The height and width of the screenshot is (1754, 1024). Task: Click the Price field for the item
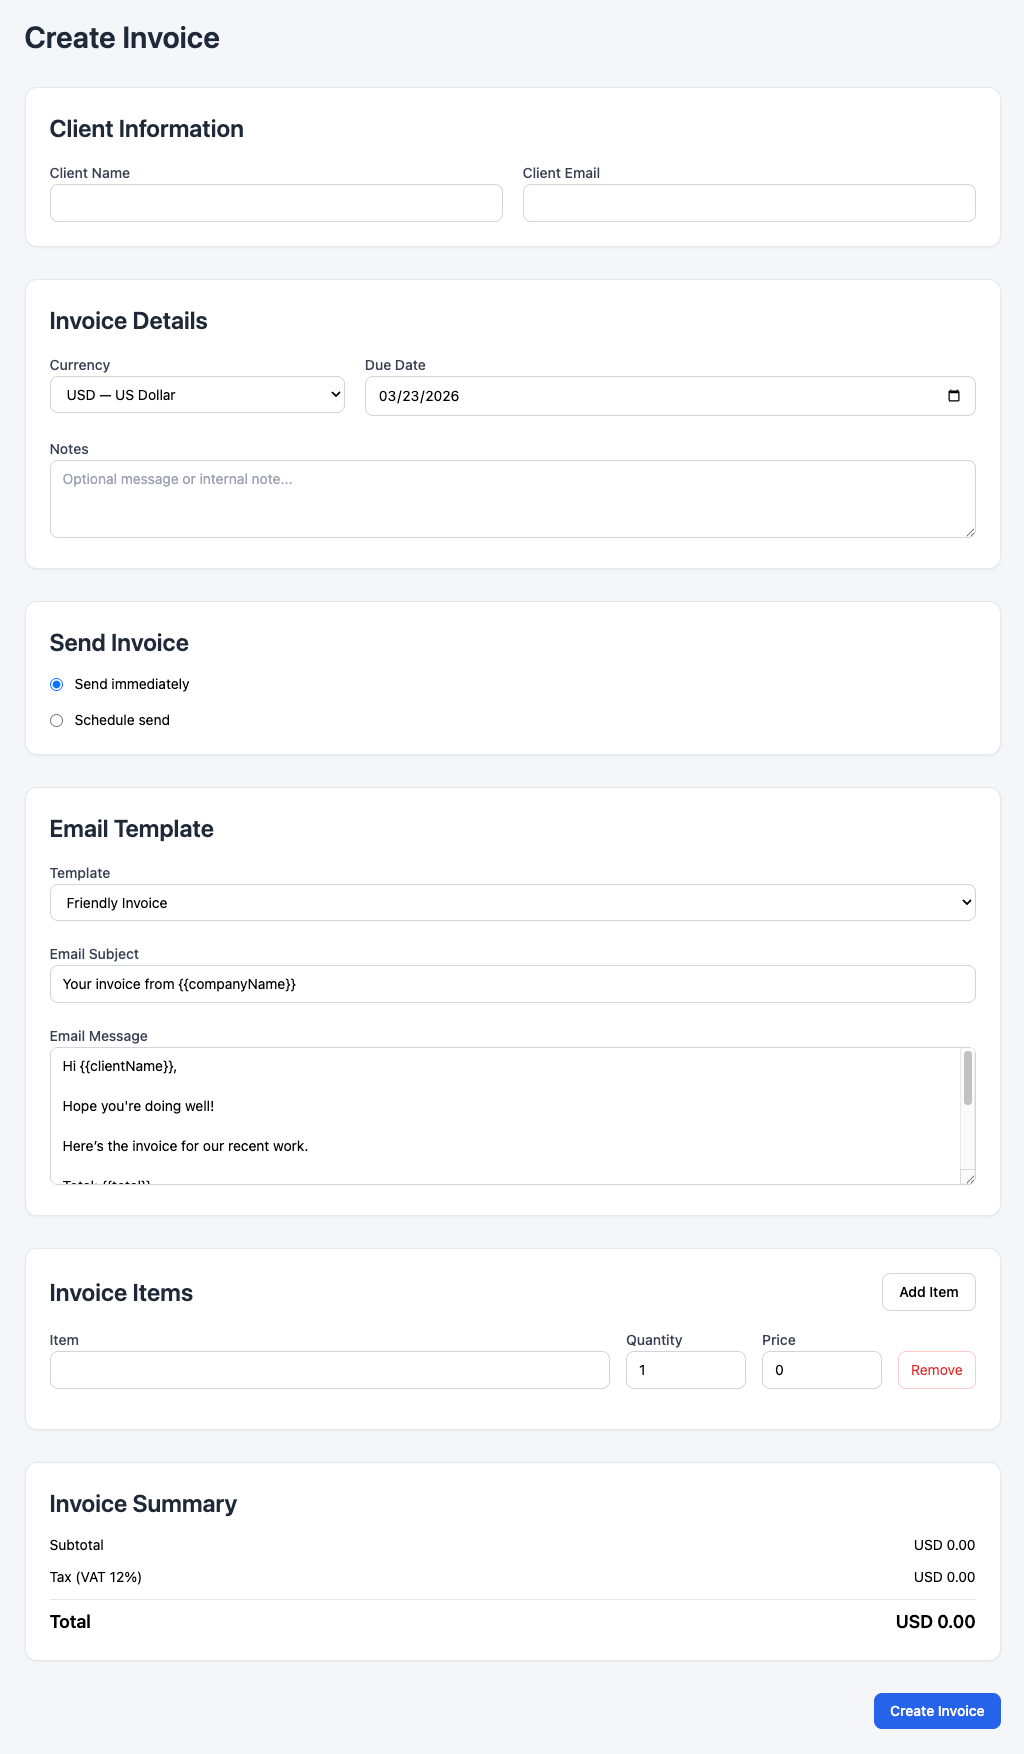pyautogui.click(x=821, y=1370)
